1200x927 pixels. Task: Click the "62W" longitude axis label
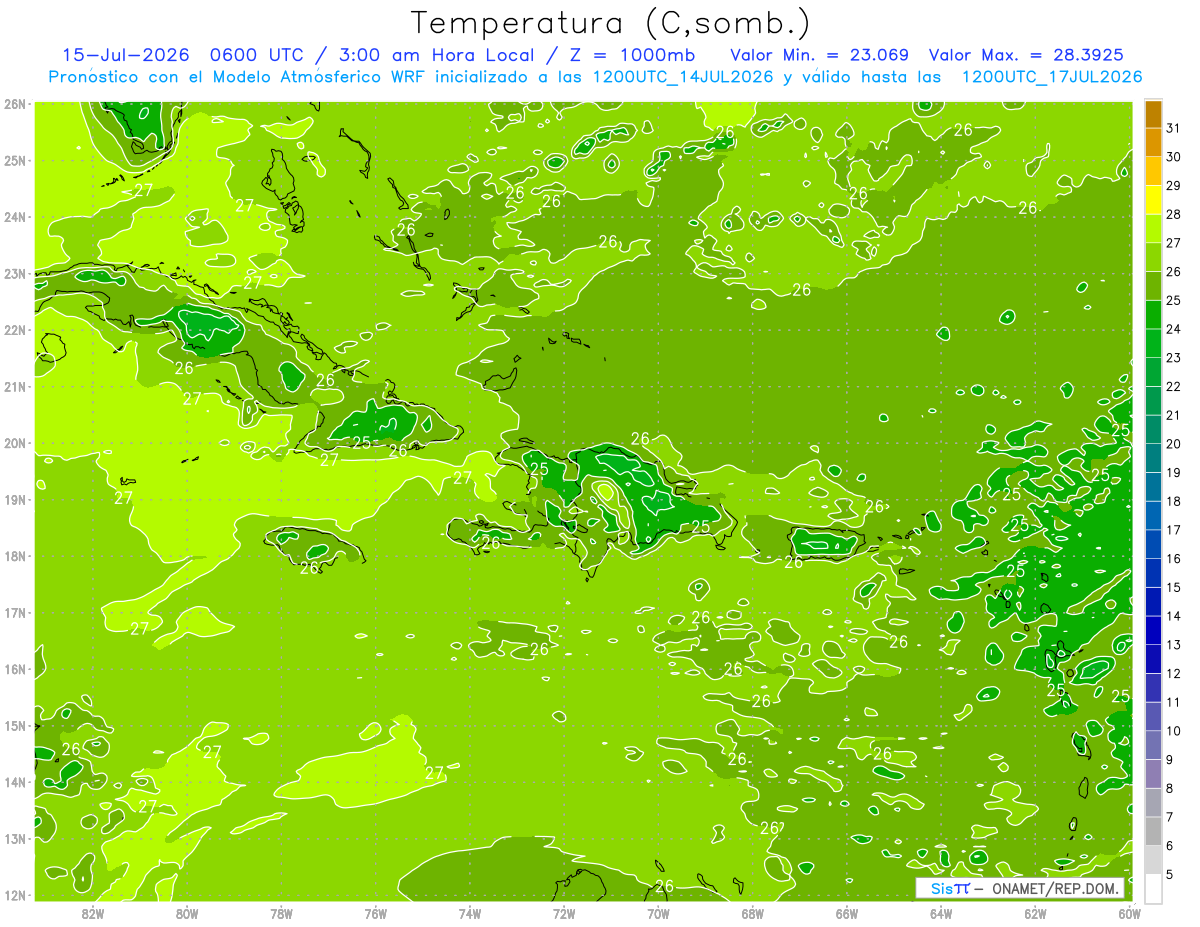point(1035,913)
